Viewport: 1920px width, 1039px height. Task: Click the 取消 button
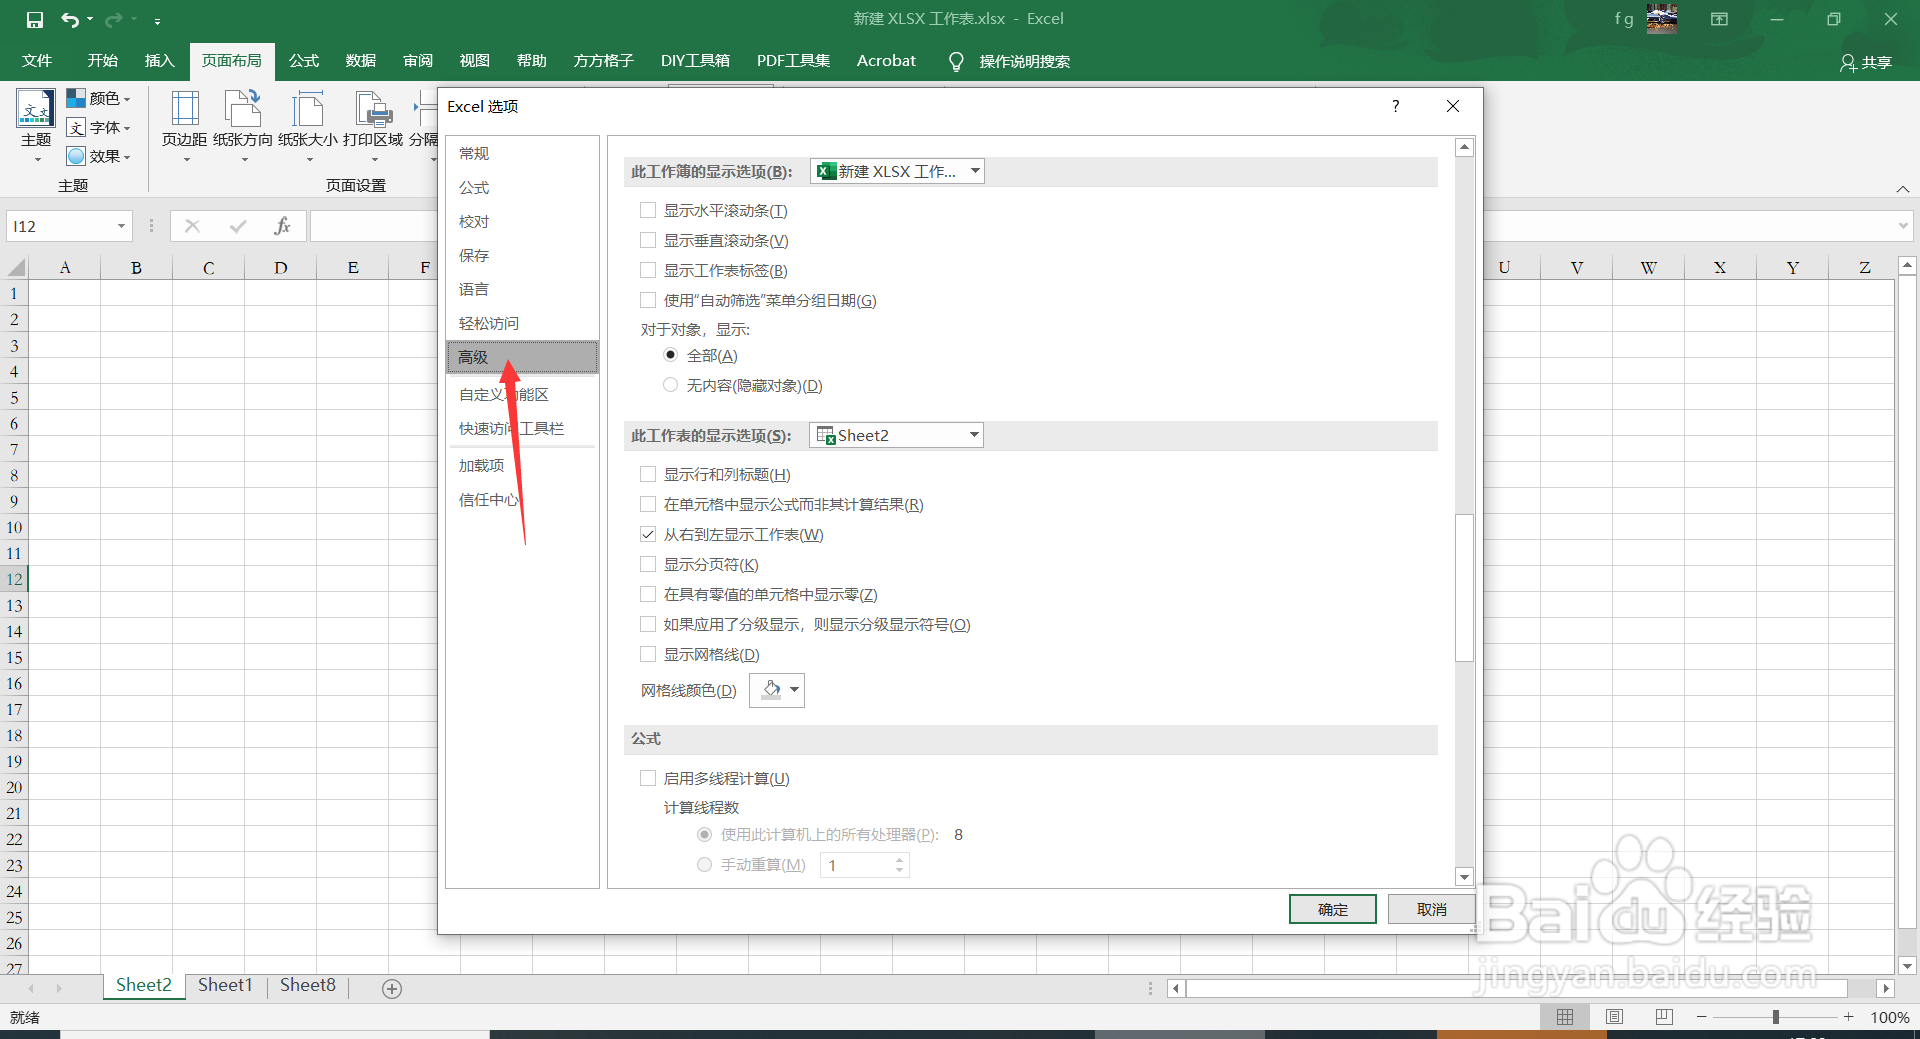click(x=1431, y=909)
